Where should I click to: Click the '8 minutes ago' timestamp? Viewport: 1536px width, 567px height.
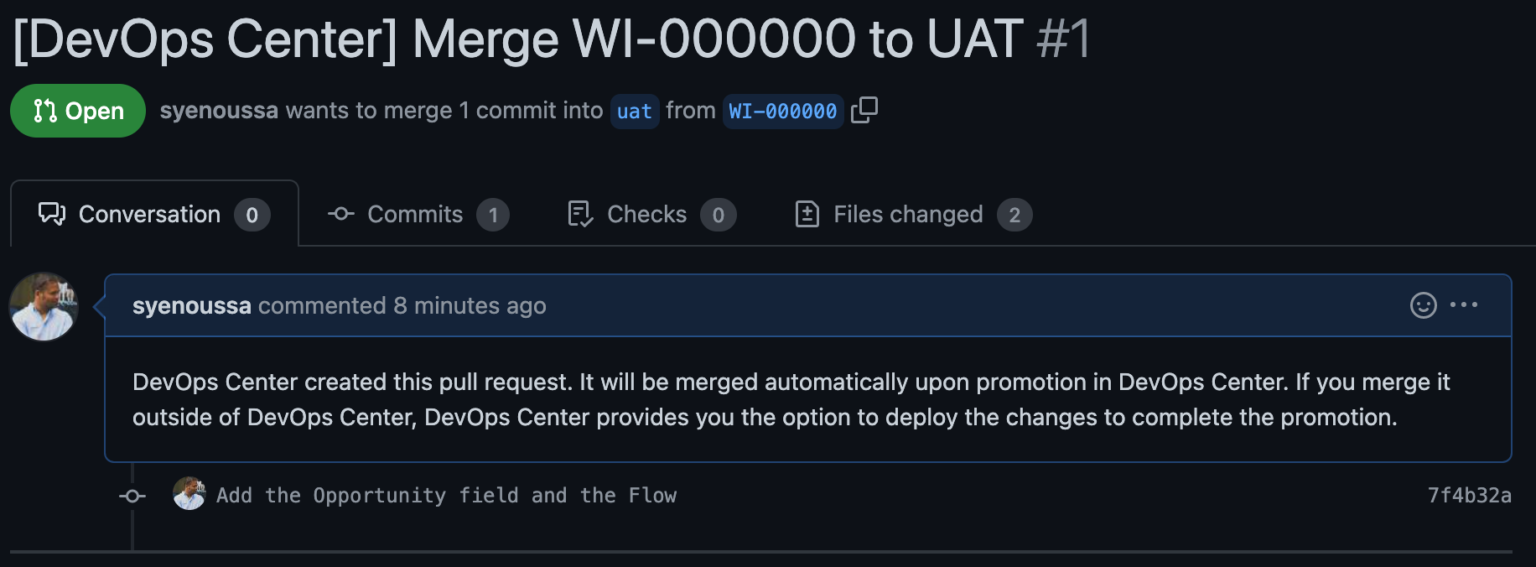pyautogui.click(x=470, y=305)
